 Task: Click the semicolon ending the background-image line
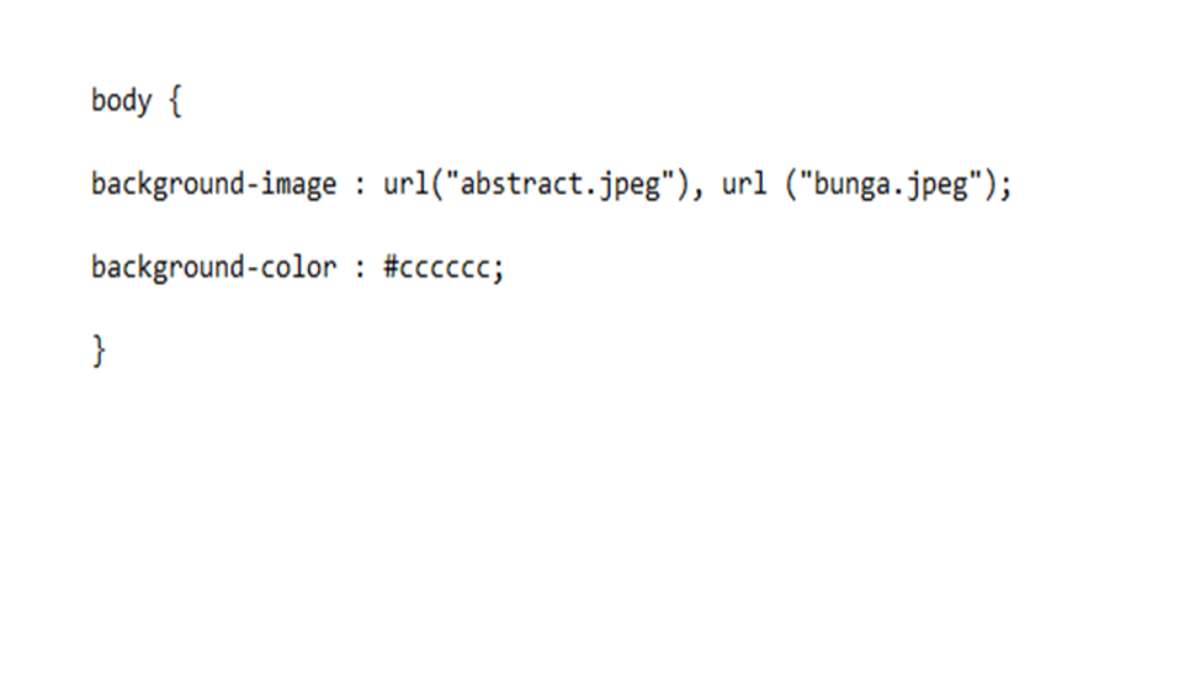[1006, 188]
